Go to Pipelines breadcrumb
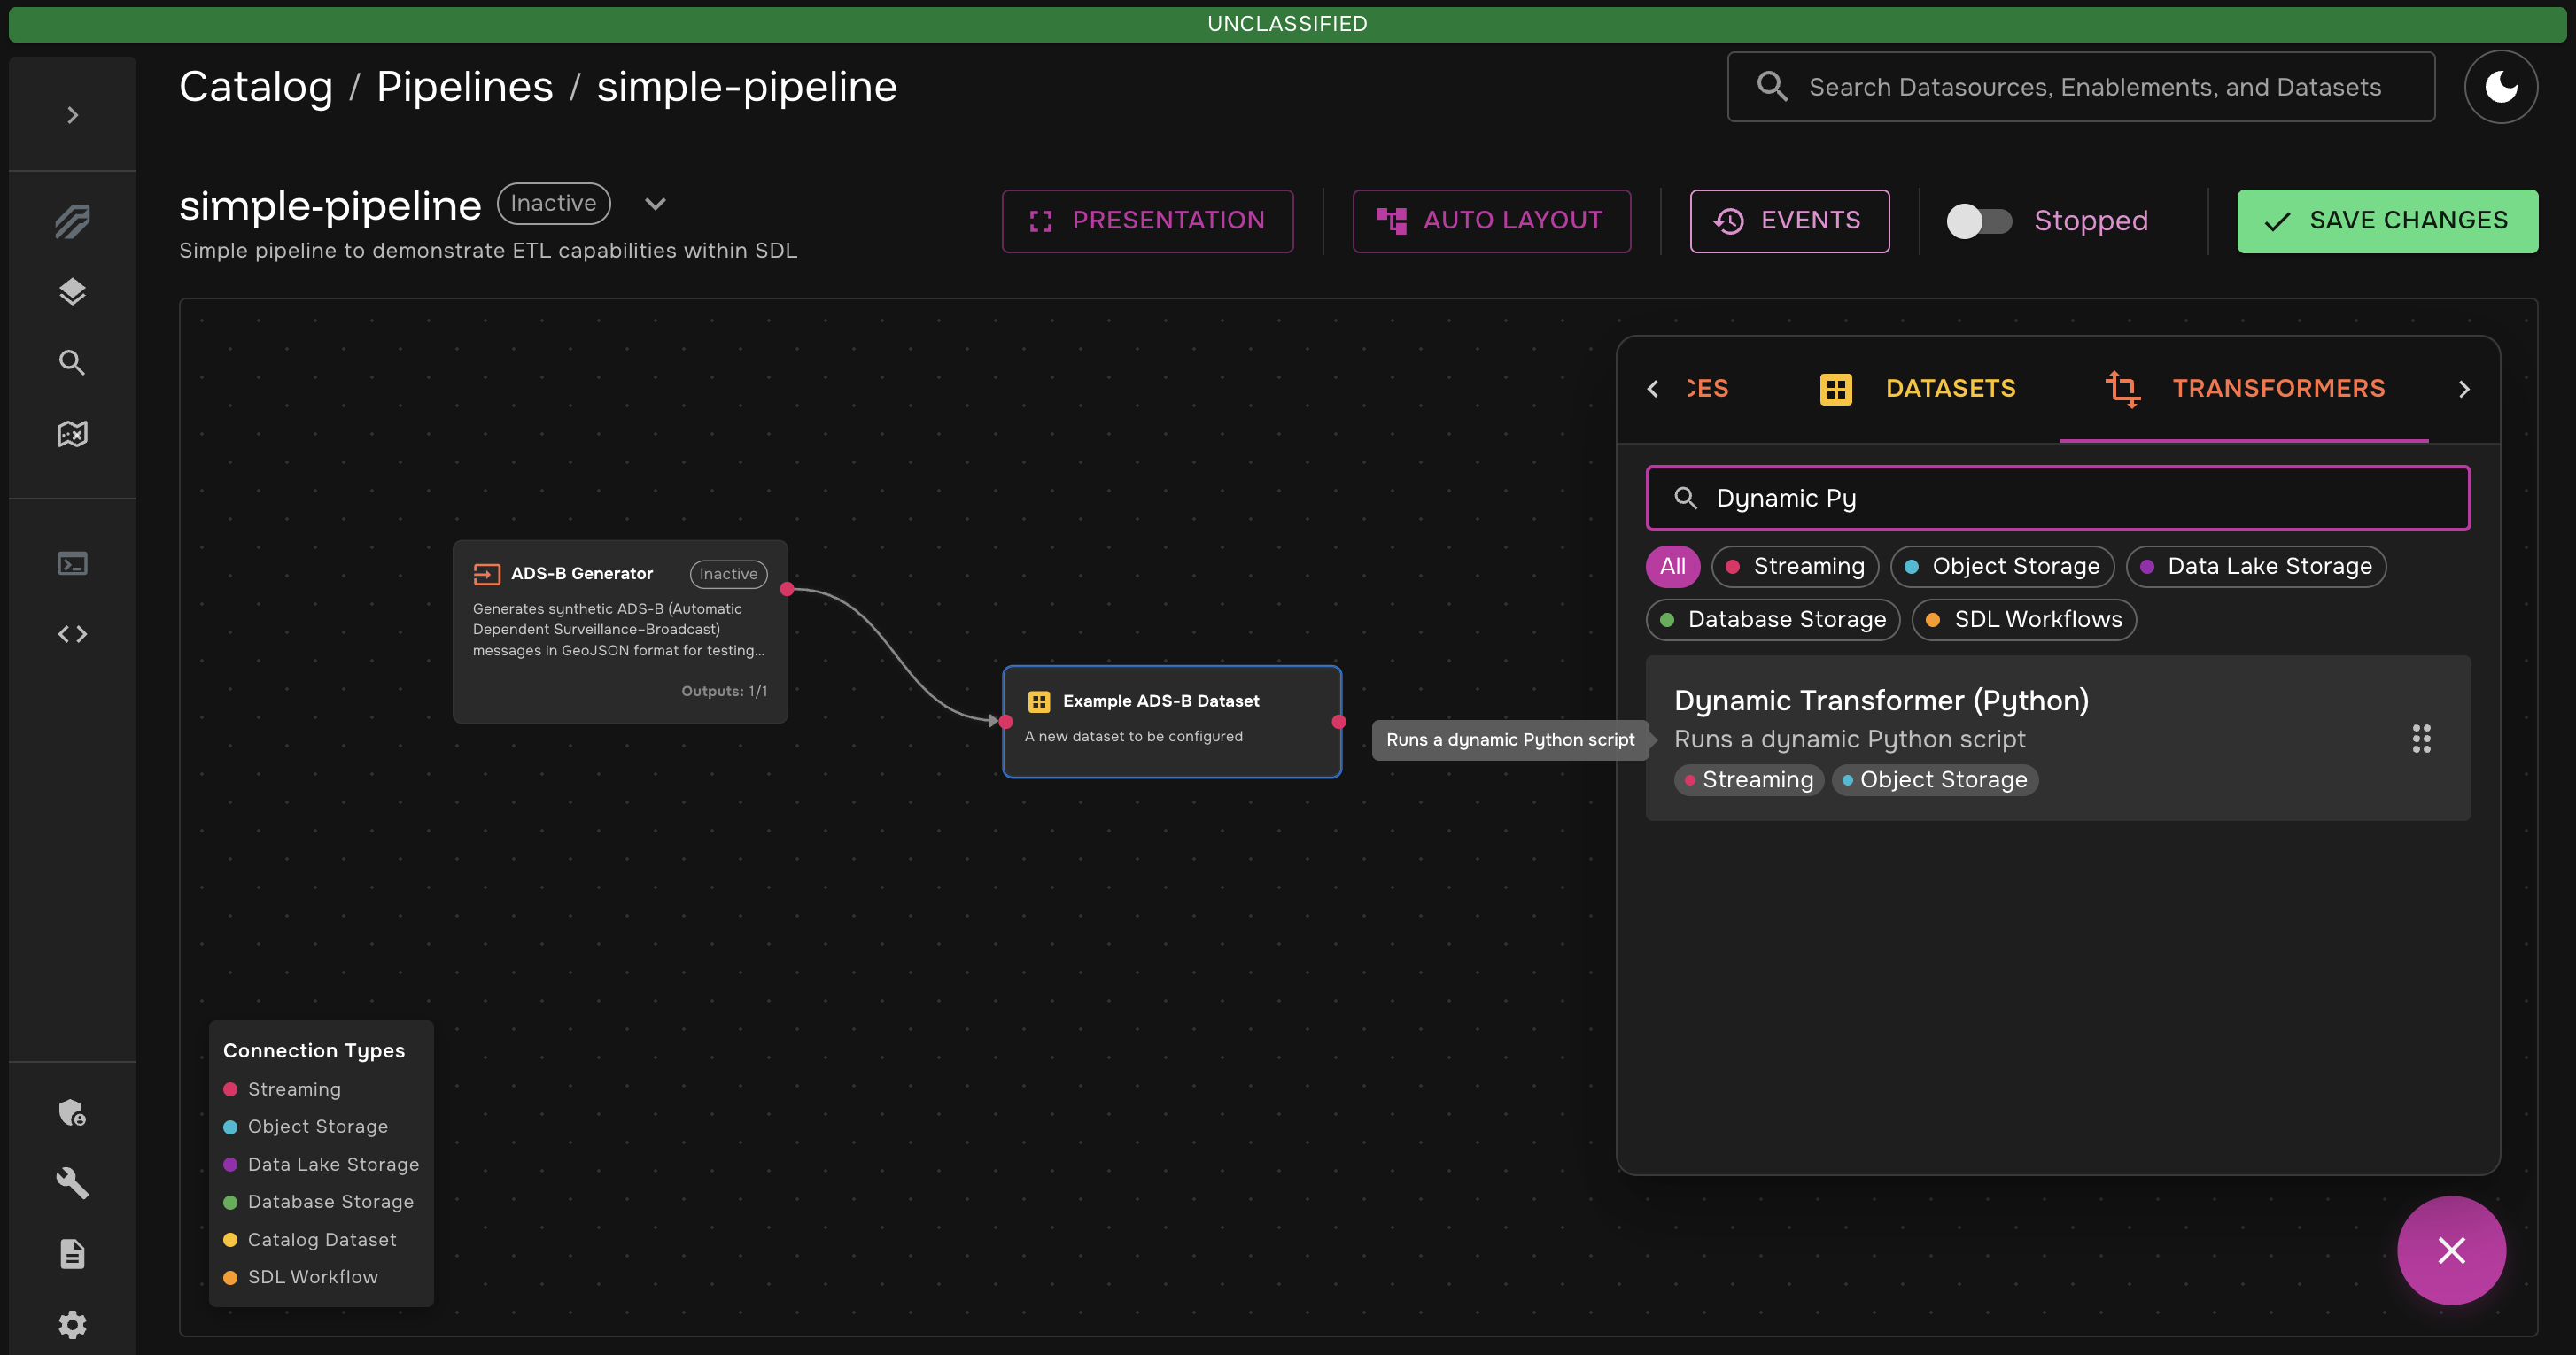Image resolution: width=2576 pixels, height=1355 pixels. (x=464, y=87)
